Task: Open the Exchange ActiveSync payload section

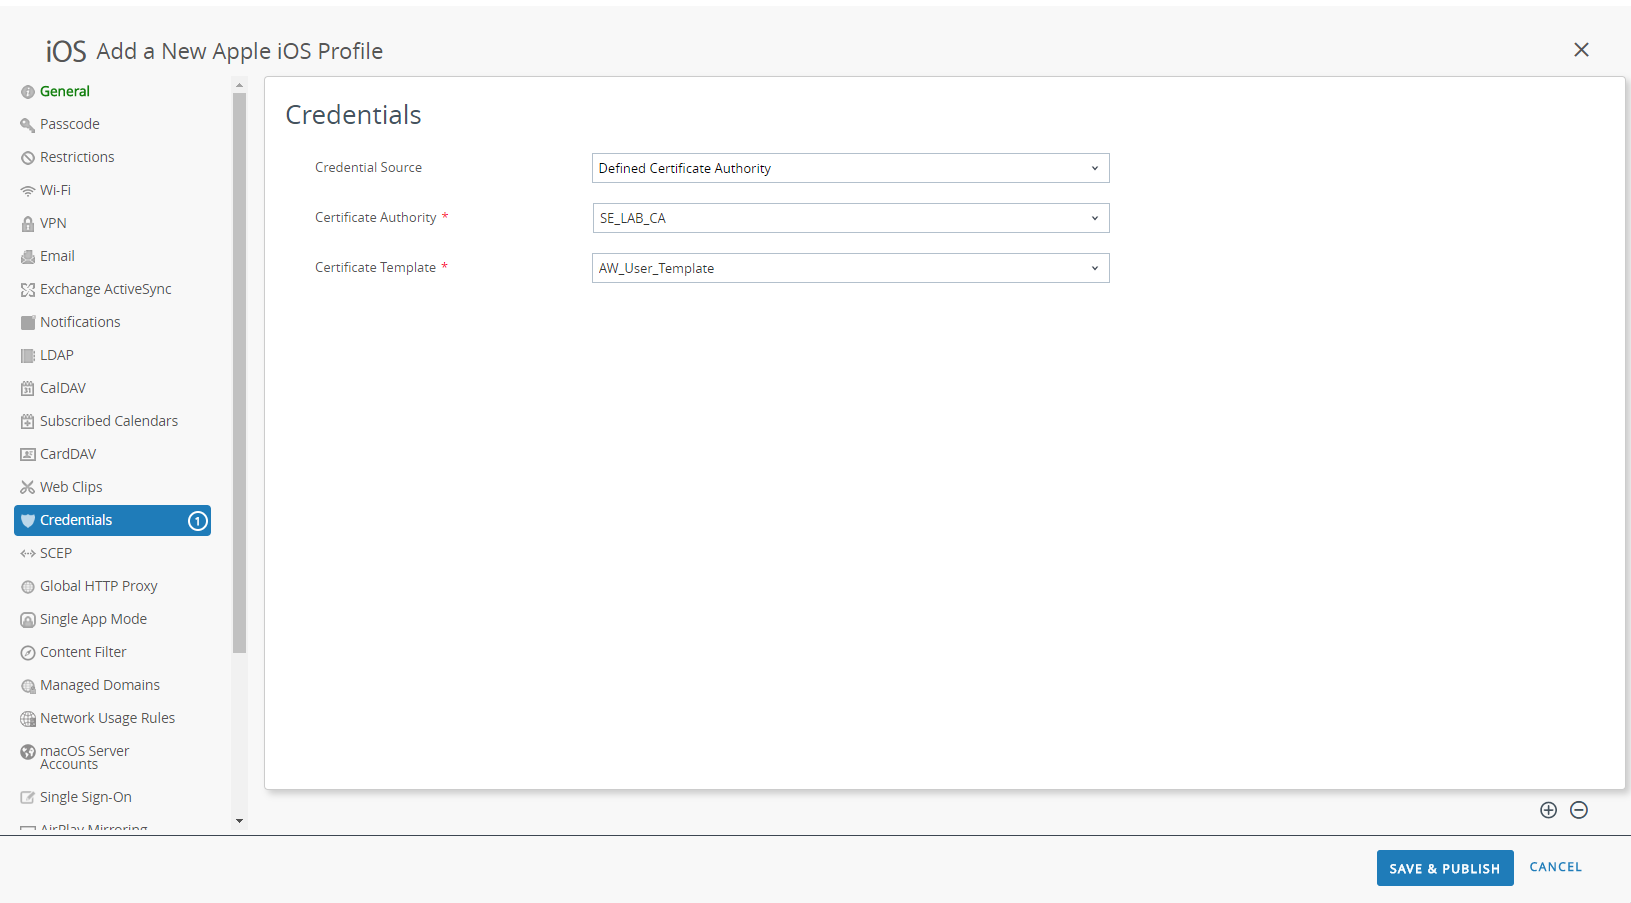Action: (x=105, y=289)
